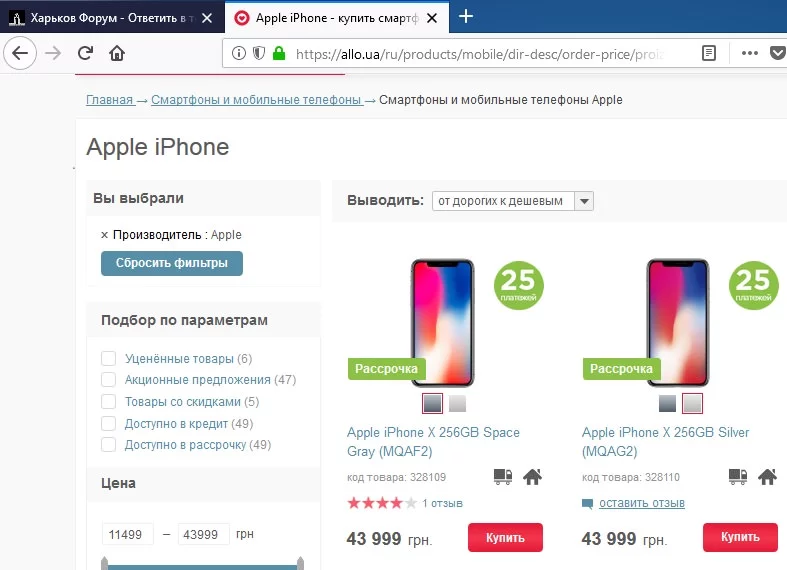Viewport: 787px width, 570px height.
Task: Reload the page with refresh icon
Action: pyautogui.click(x=85, y=53)
